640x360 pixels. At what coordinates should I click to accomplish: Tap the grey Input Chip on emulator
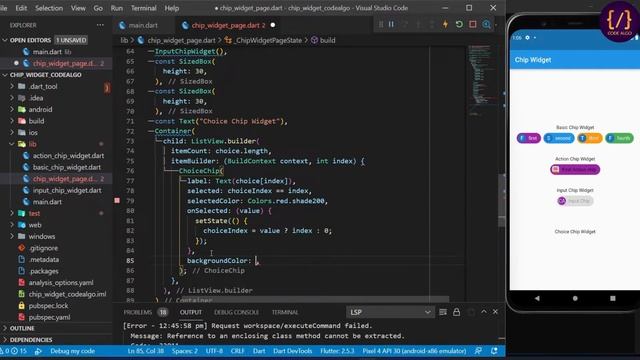point(575,201)
